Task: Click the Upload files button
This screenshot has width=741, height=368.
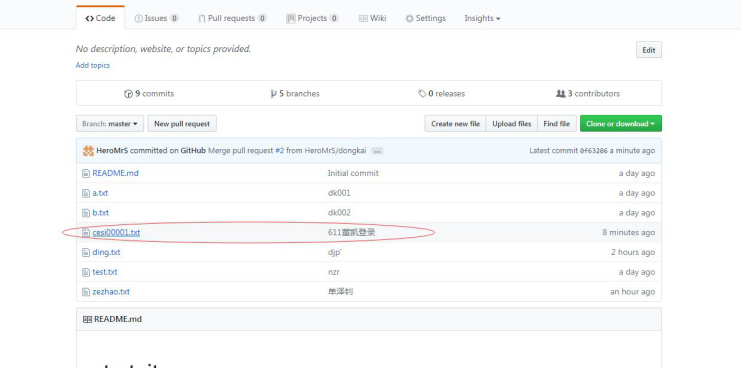Action: pyautogui.click(x=512, y=124)
